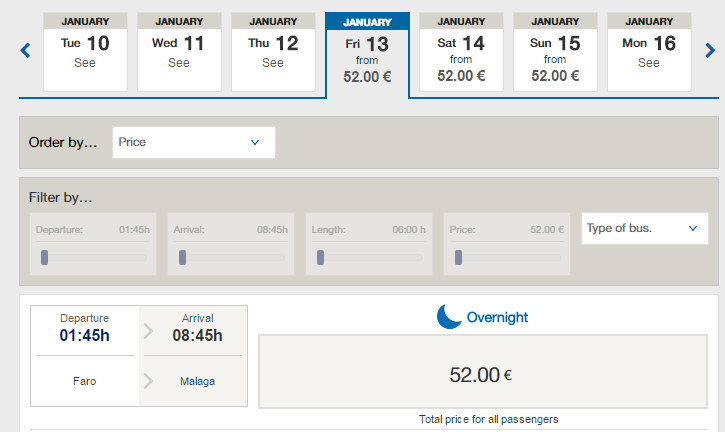The height and width of the screenshot is (432, 725).
Task: Click the Arrival time slider handle
Action: [182, 258]
